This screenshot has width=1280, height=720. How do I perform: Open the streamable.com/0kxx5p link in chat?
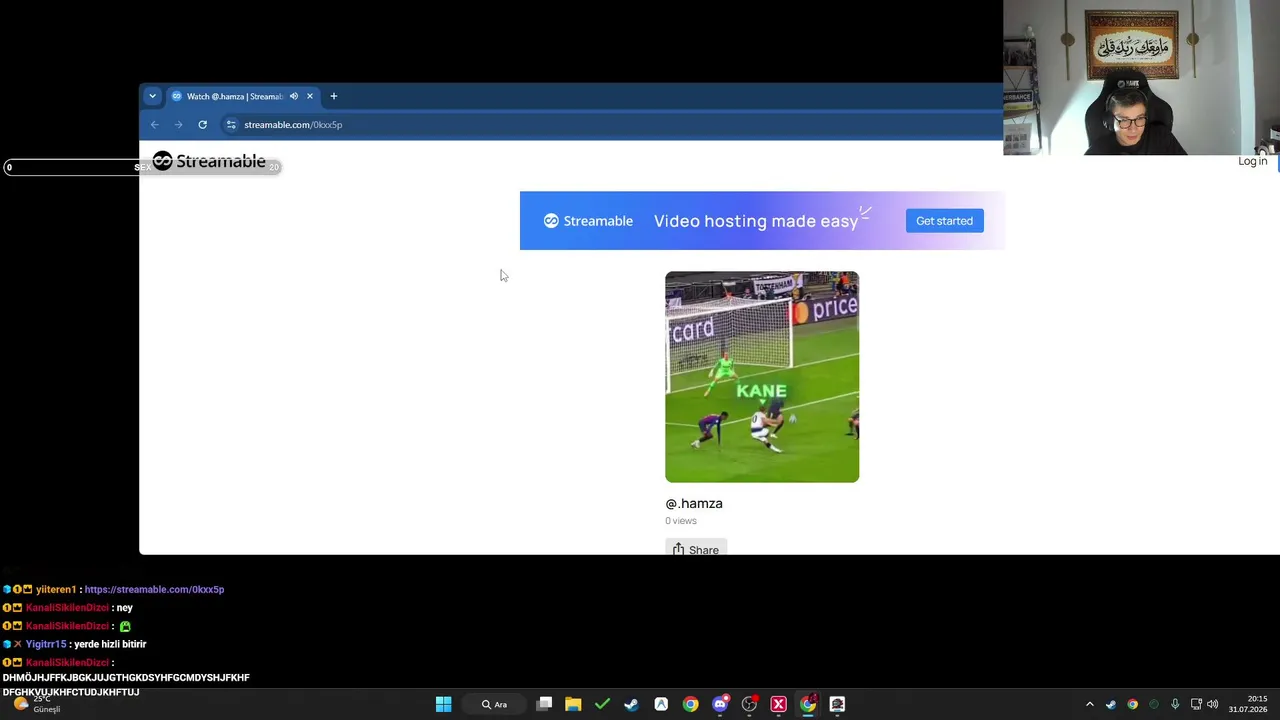click(154, 590)
